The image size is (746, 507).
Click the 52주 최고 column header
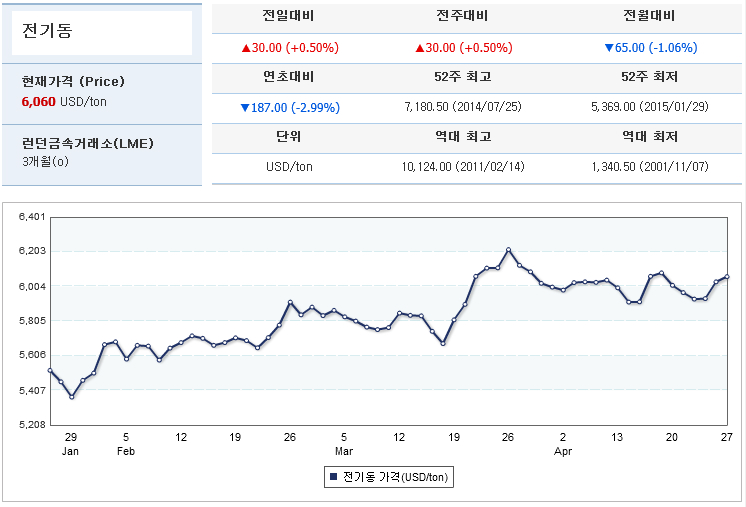pos(463,77)
